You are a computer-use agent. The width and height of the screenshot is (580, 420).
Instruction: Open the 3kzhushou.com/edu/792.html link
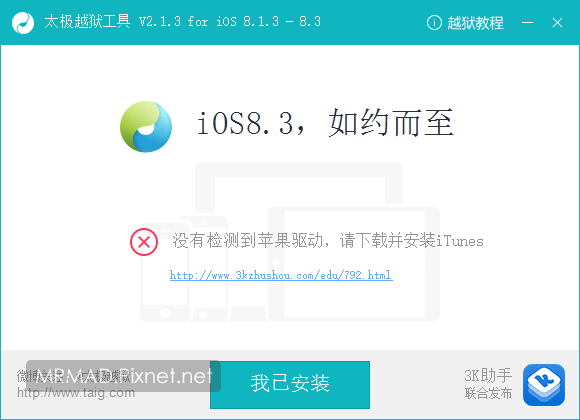(x=281, y=275)
